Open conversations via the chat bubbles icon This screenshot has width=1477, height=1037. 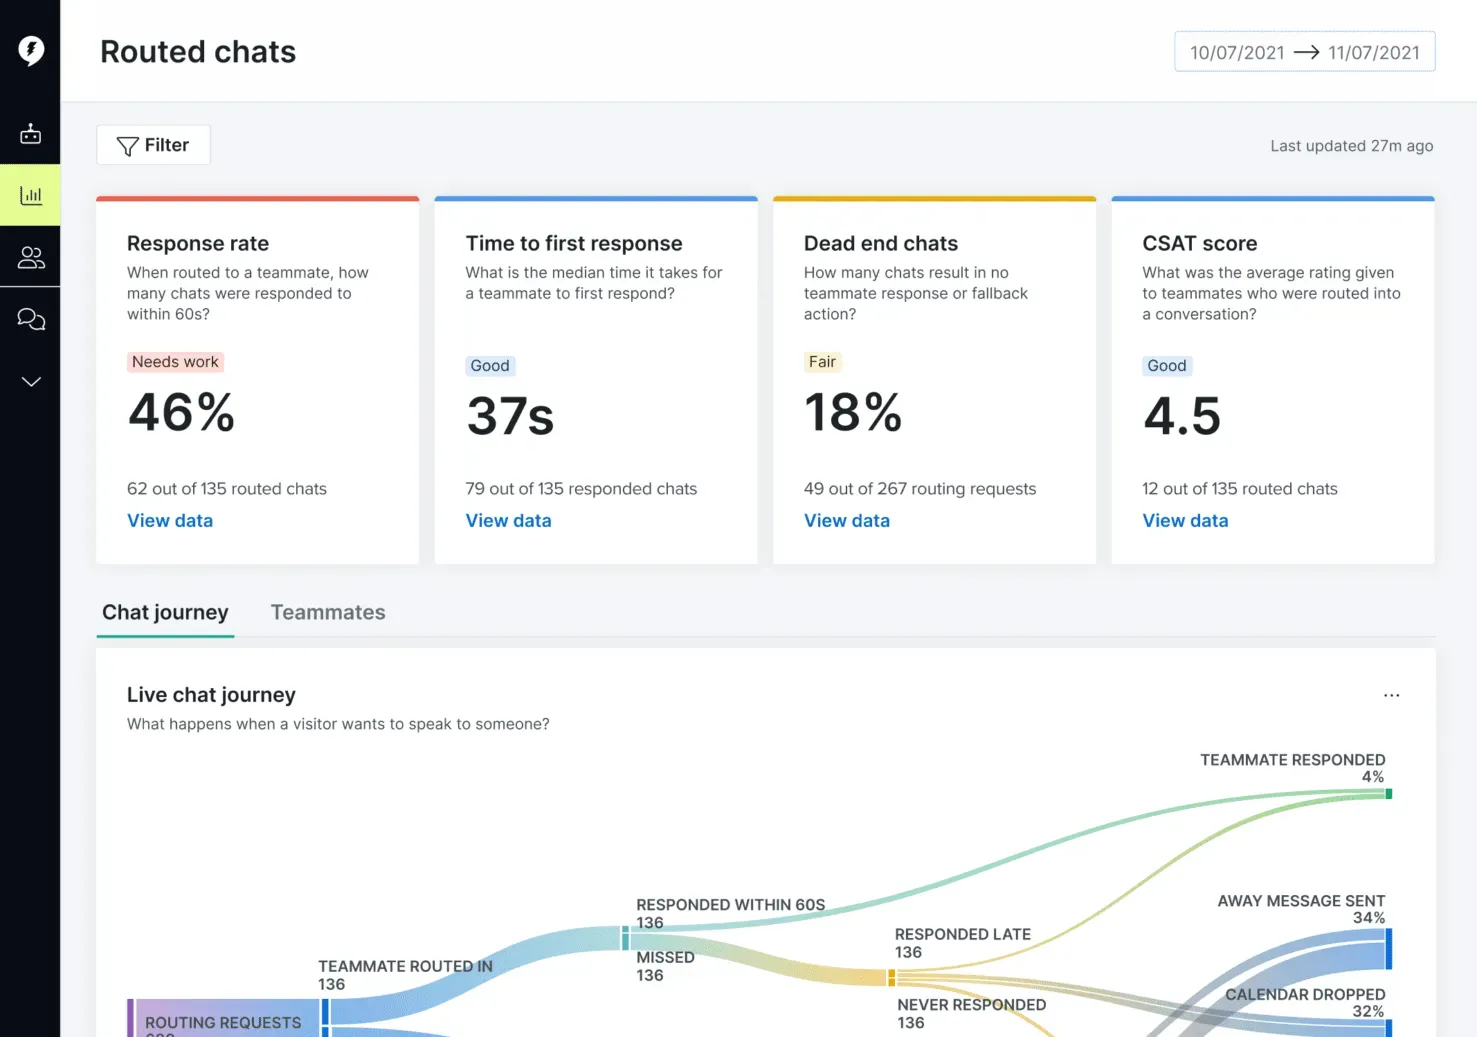click(30, 319)
